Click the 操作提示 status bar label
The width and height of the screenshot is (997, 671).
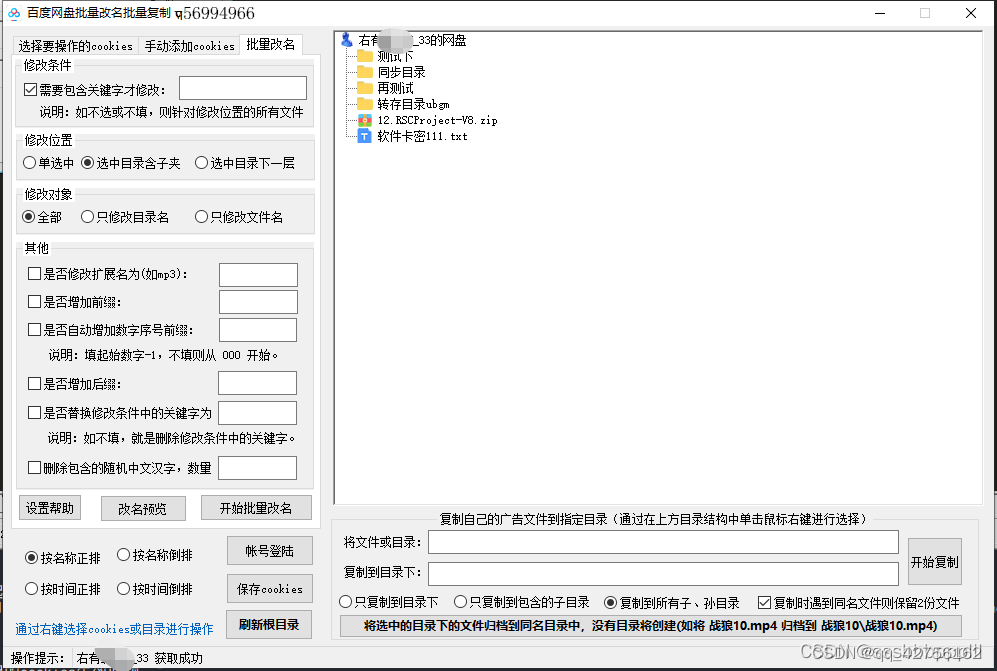point(38,658)
